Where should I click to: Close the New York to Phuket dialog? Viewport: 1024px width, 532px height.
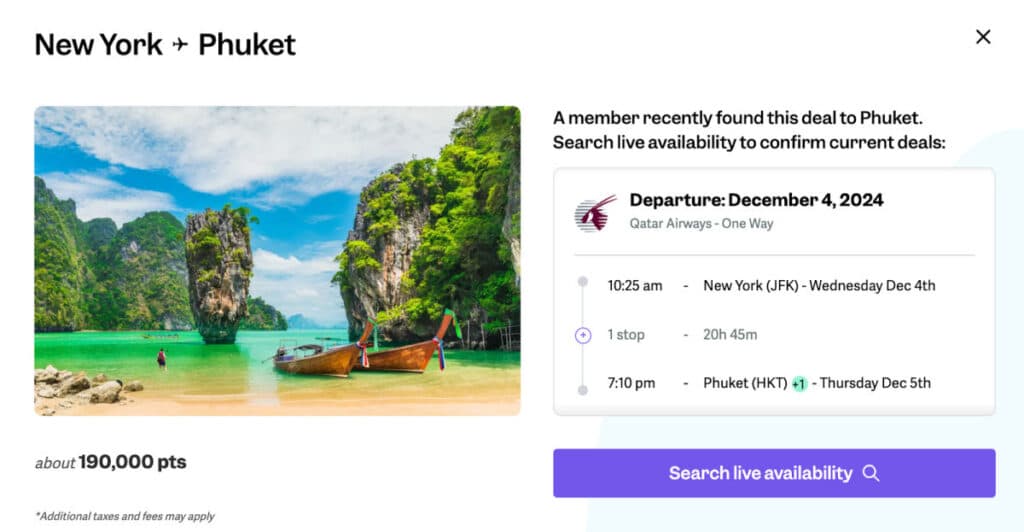[x=983, y=37]
